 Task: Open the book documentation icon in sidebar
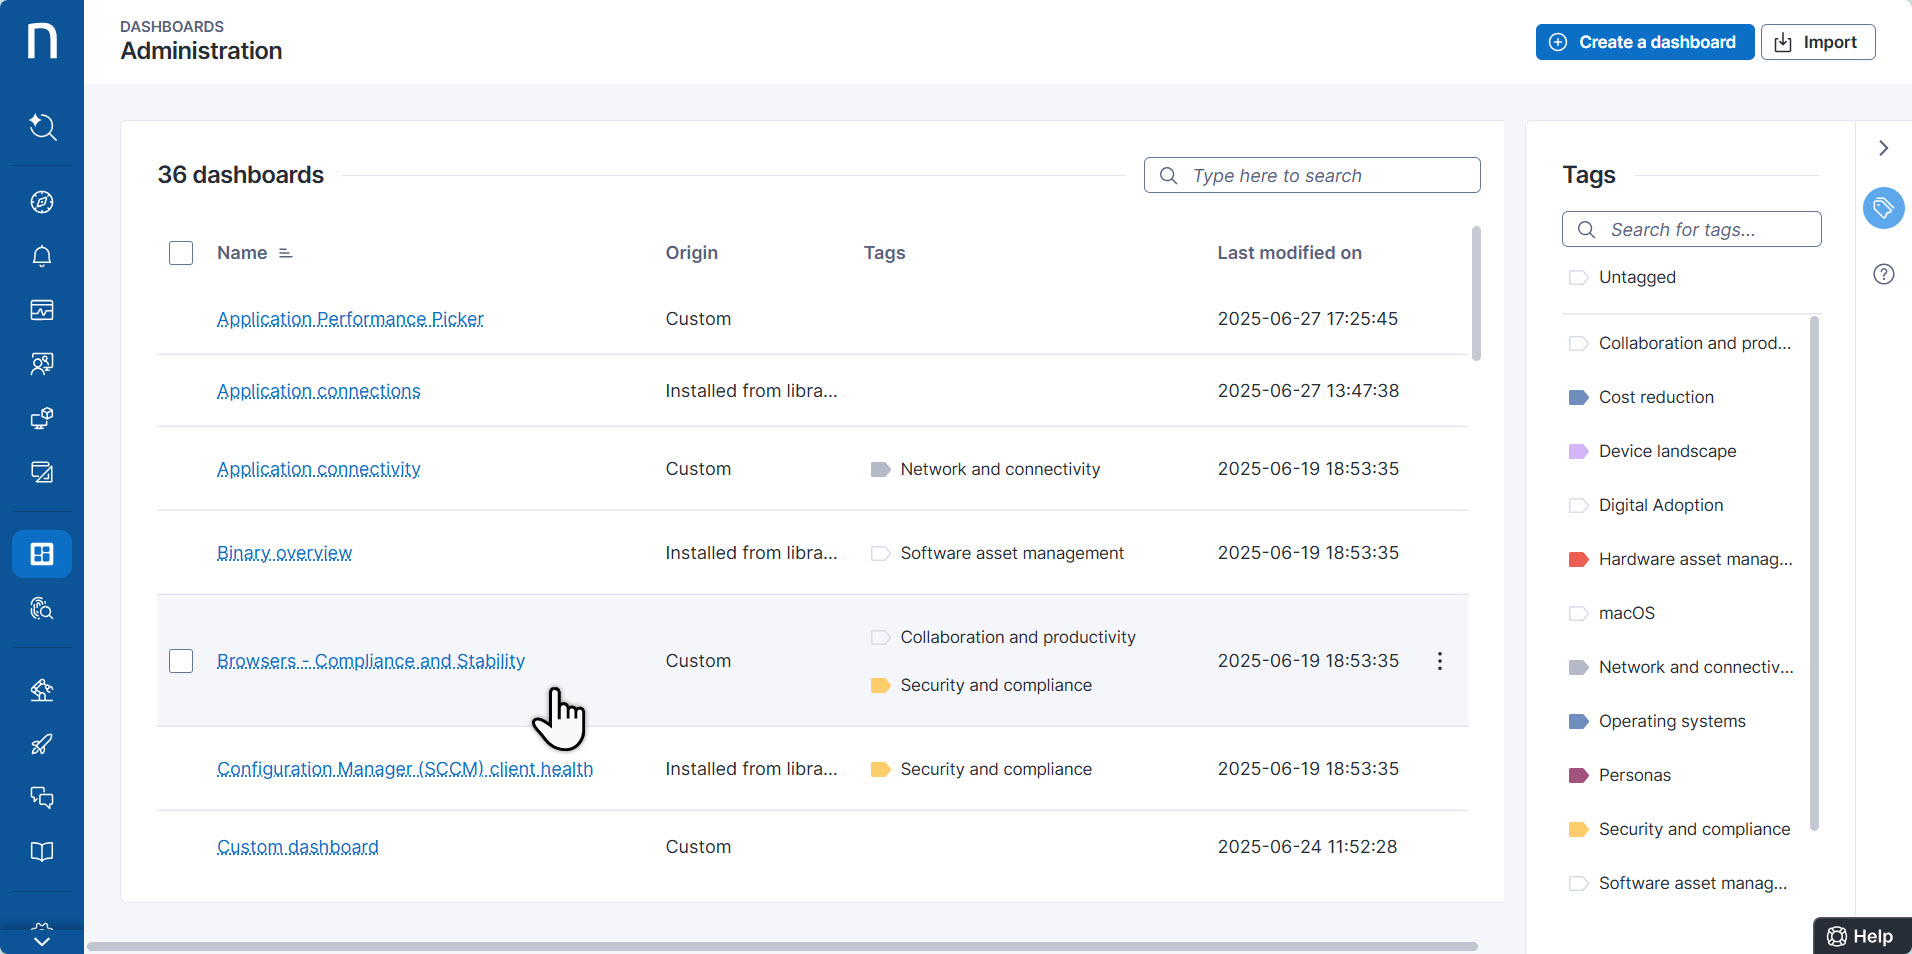pos(42,852)
